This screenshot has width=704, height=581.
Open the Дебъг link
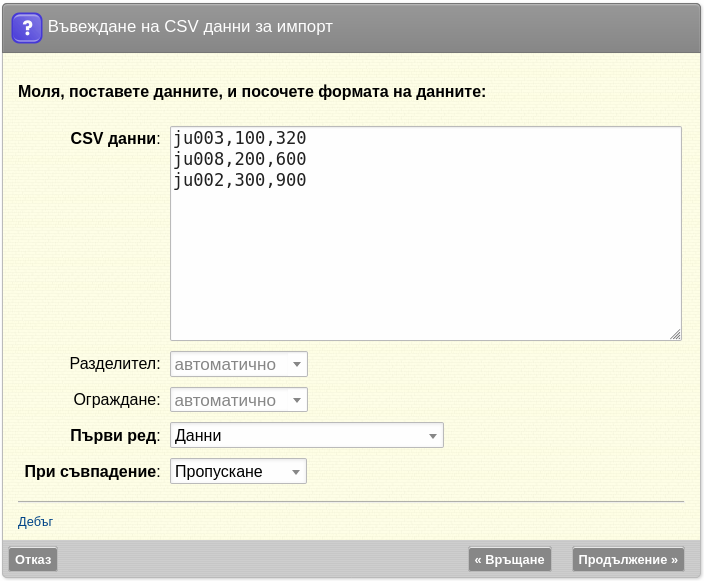click(x=35, y=522)
